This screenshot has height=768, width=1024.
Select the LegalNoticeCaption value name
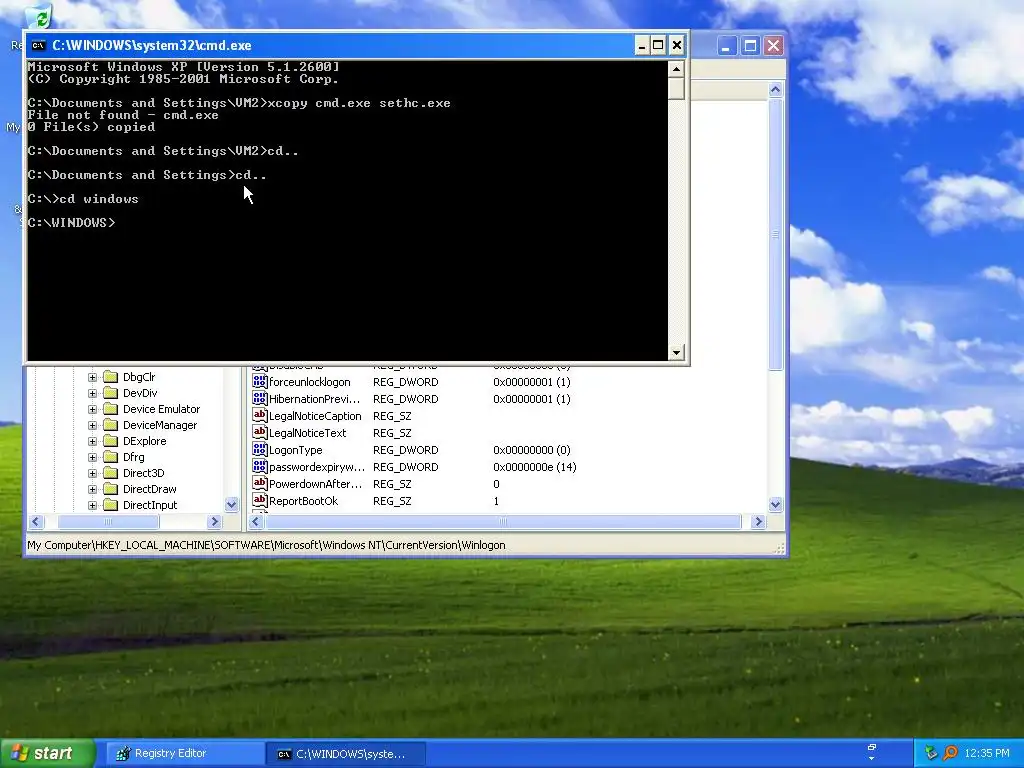[315, 416]
